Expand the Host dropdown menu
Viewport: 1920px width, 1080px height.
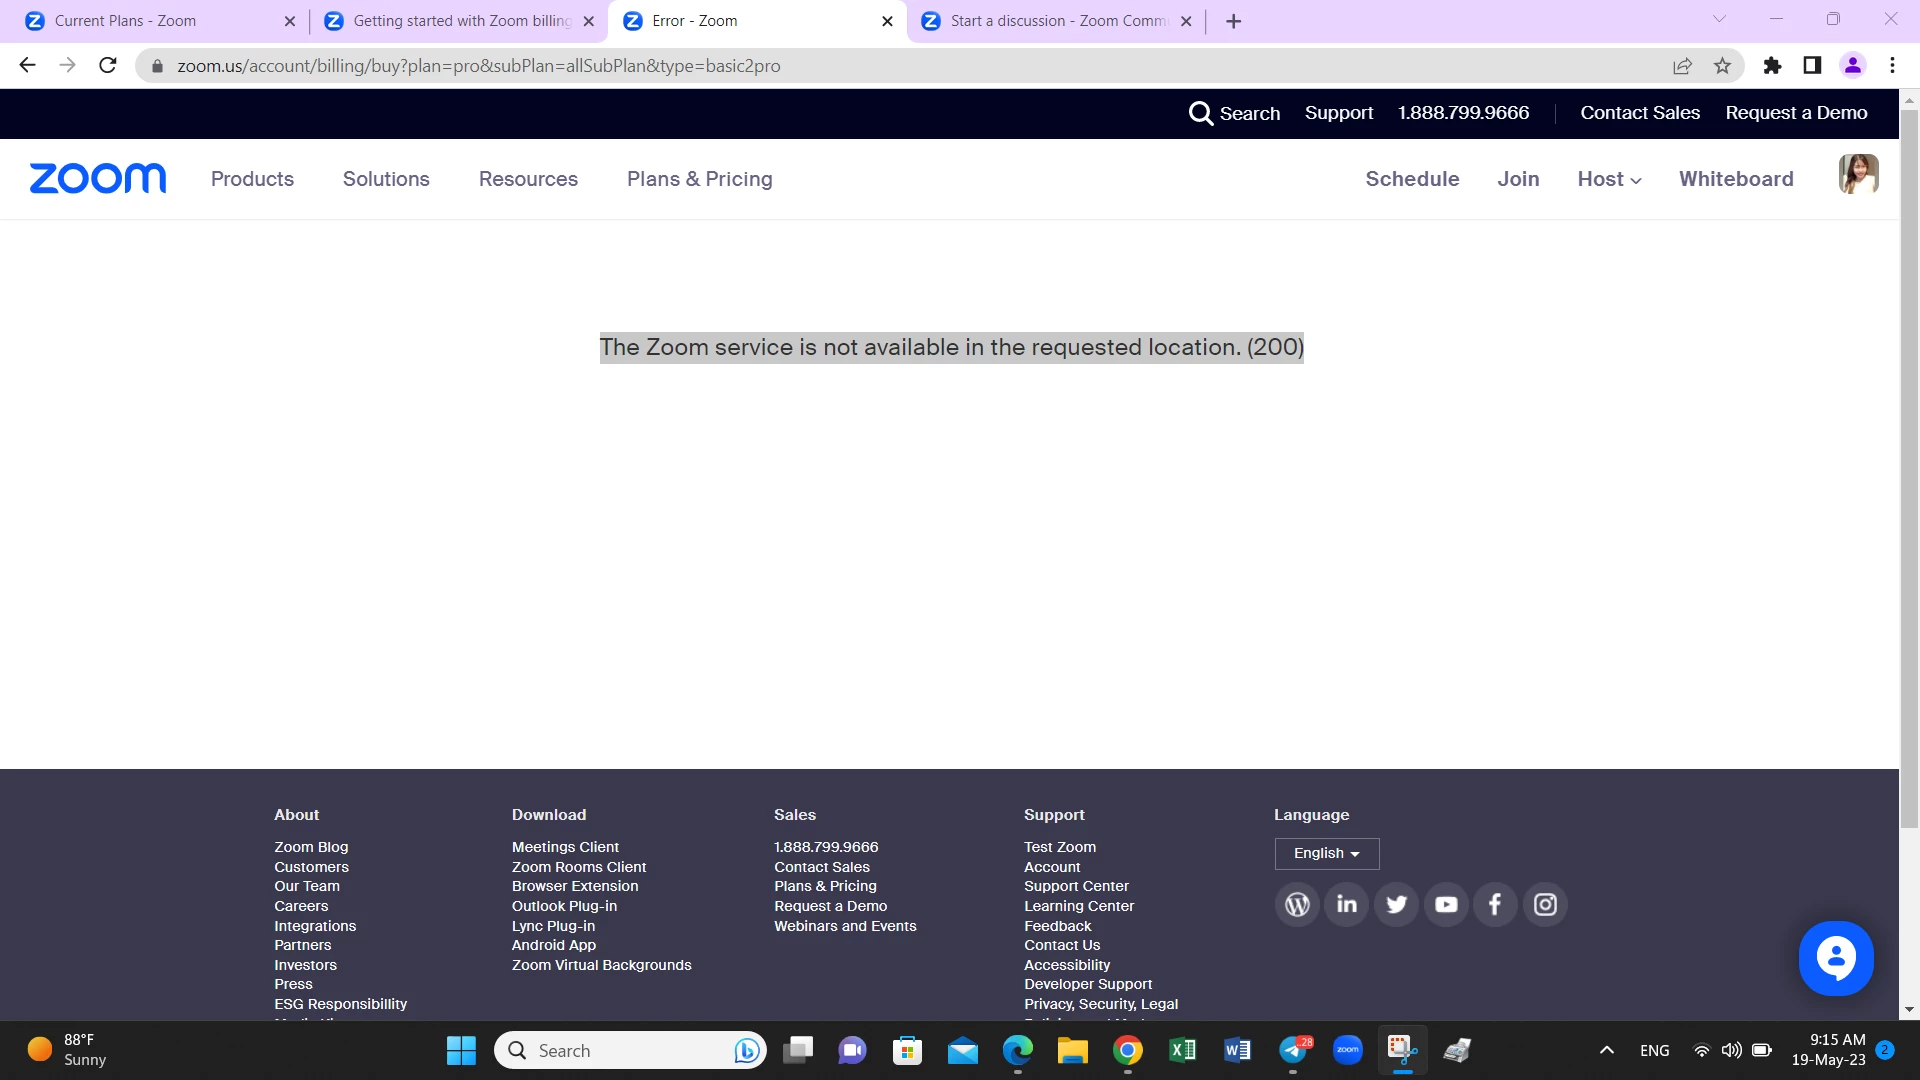[1609, 179]
